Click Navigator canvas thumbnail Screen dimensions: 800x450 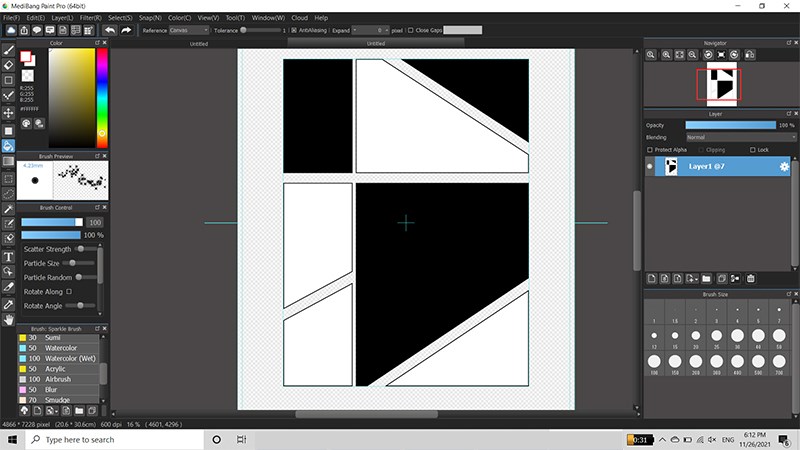[x=721, y=84]
